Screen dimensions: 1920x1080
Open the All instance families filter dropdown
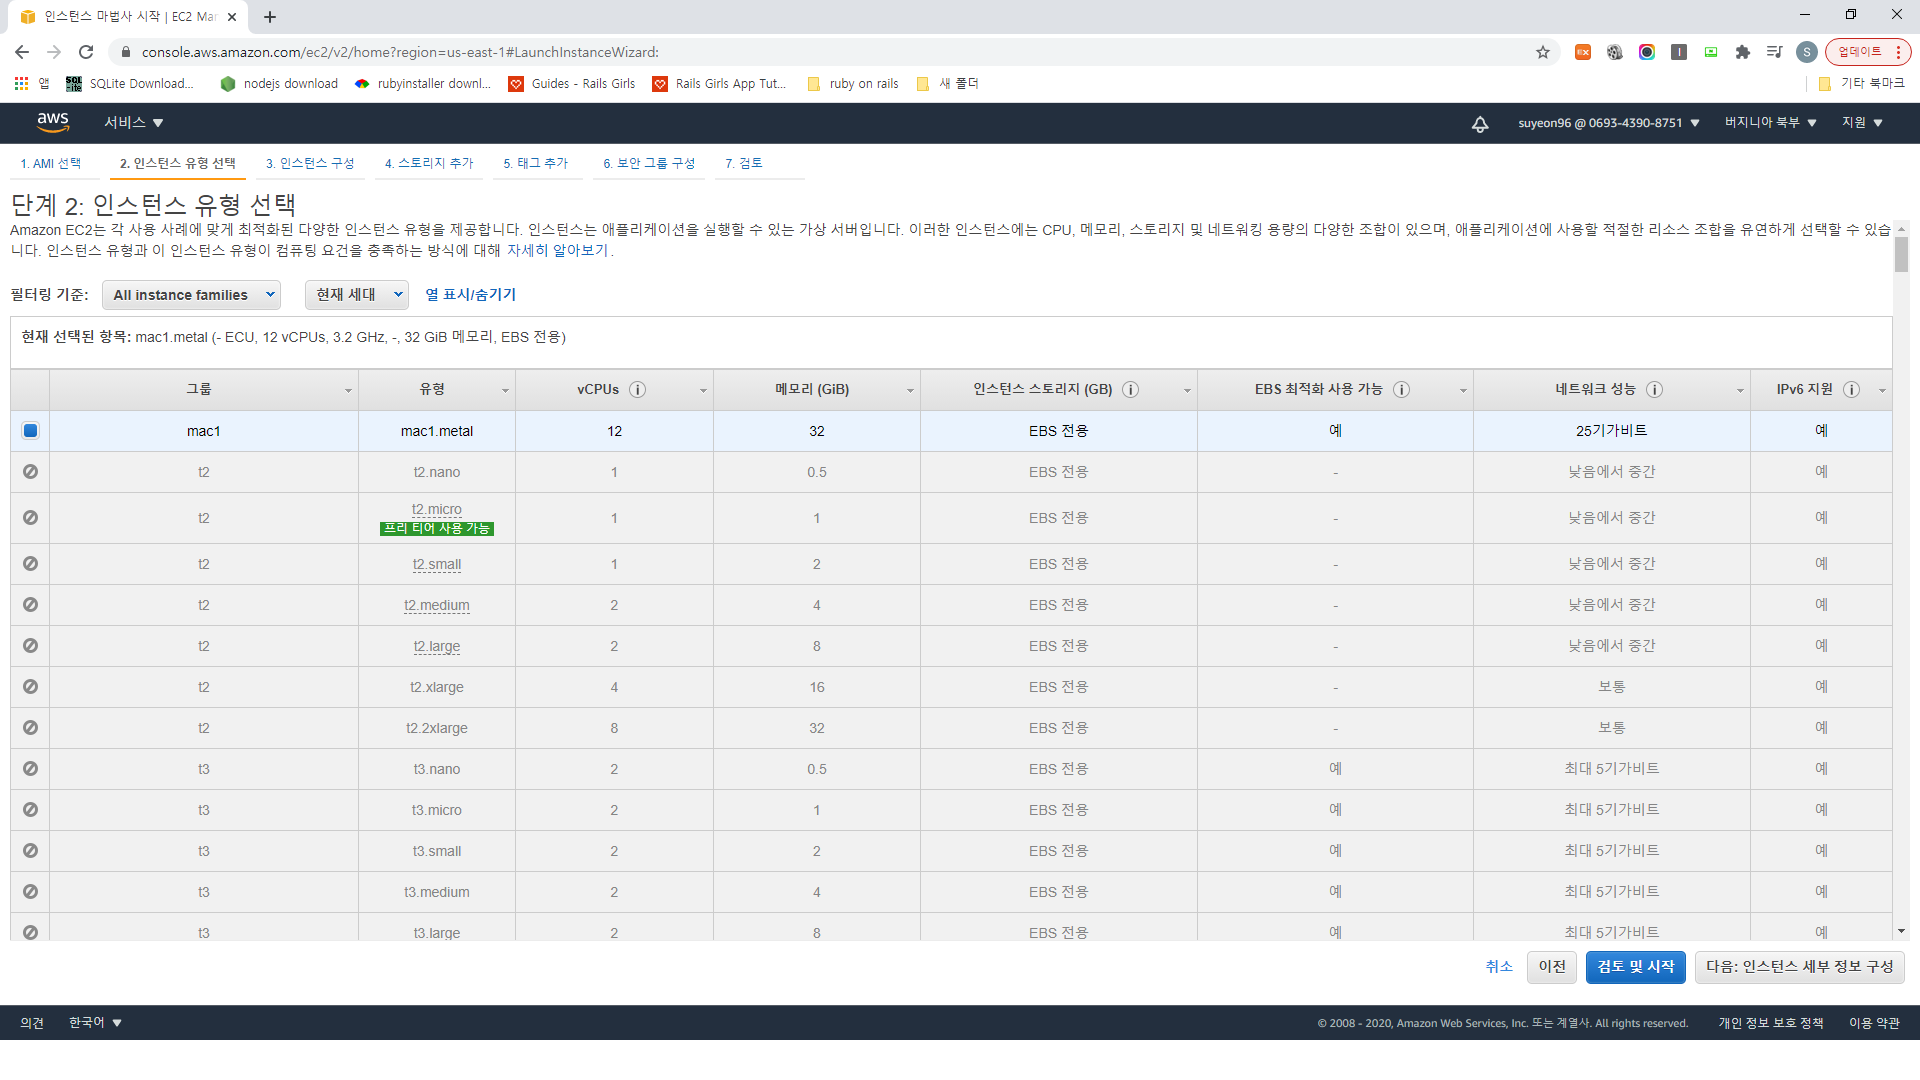click(x=191, y=295)
